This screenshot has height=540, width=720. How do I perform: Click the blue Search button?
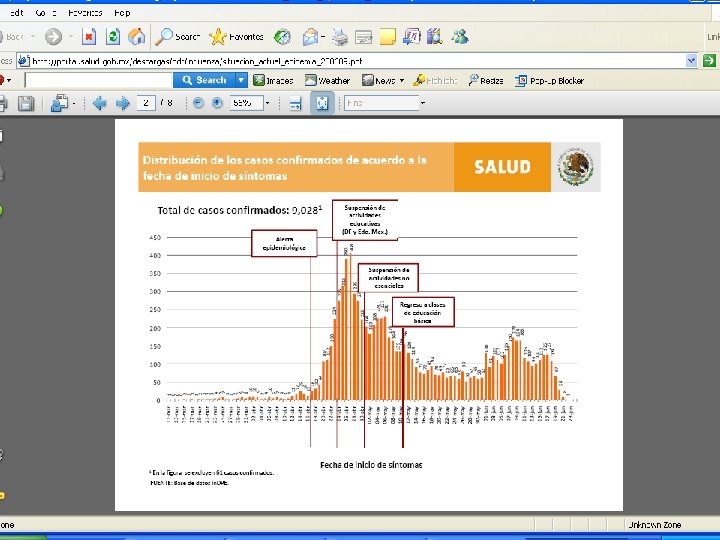(x=204, y=80)
